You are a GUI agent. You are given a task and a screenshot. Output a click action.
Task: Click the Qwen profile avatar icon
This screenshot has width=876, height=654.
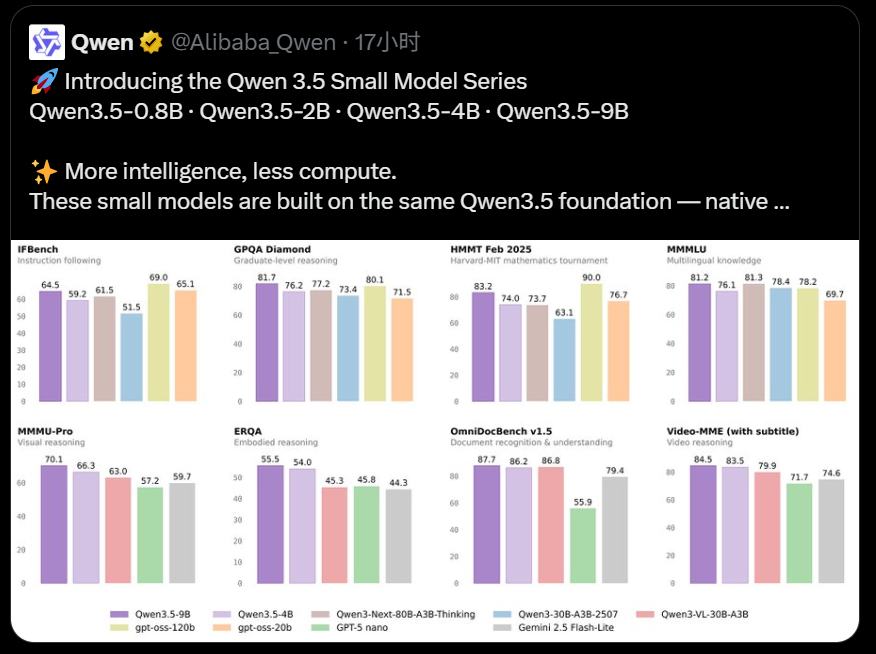click(47, 43)
